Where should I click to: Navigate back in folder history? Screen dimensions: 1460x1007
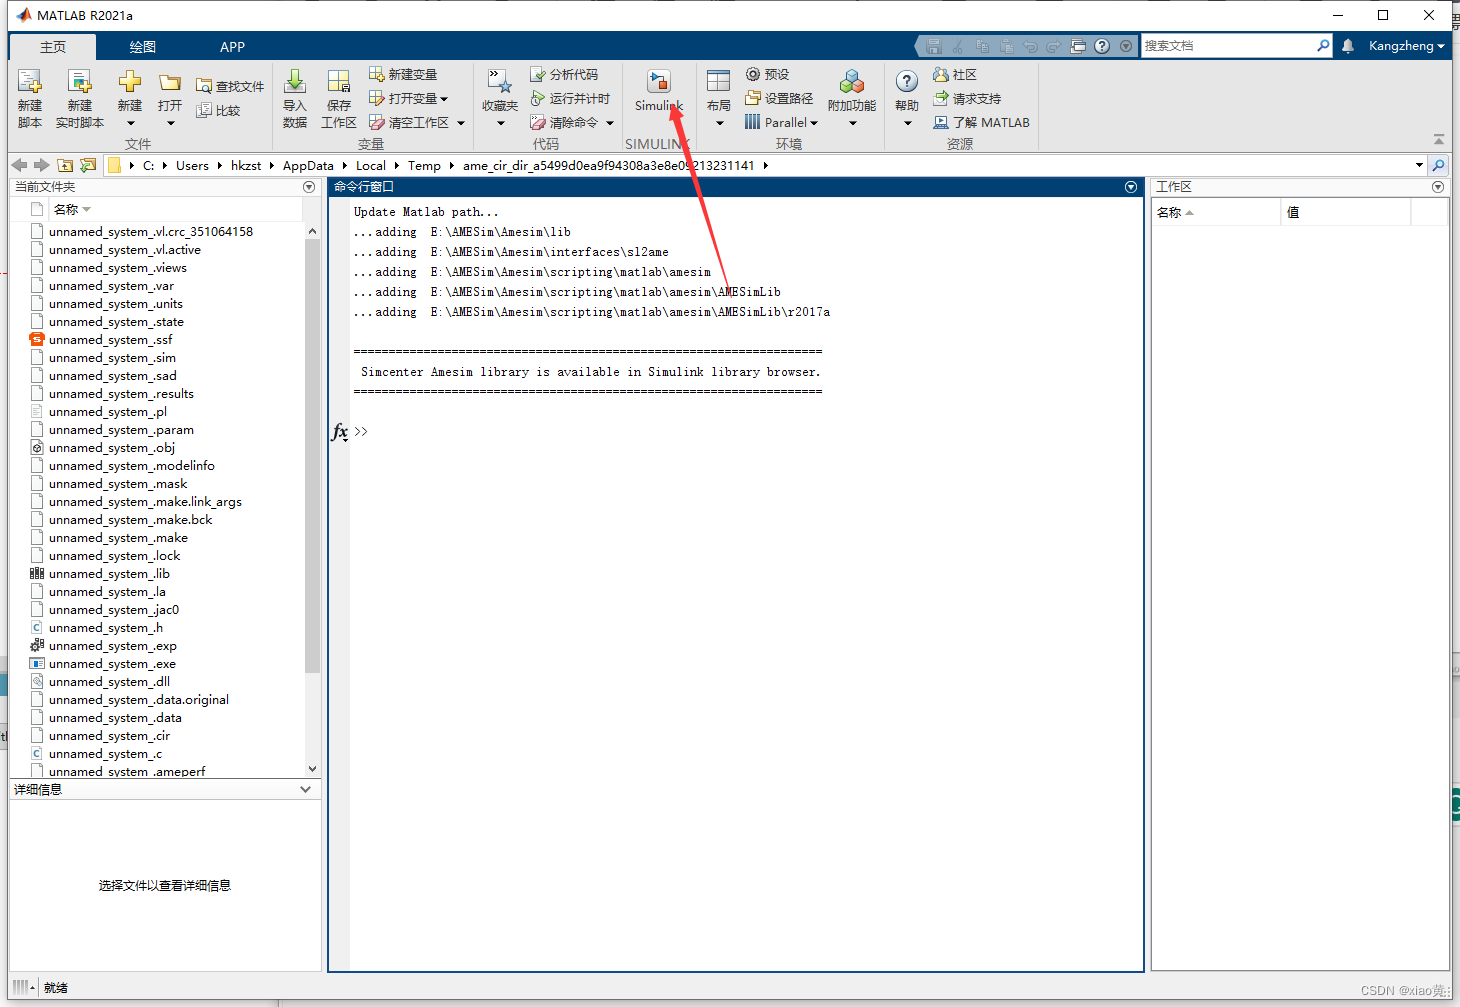coord(19,165)
